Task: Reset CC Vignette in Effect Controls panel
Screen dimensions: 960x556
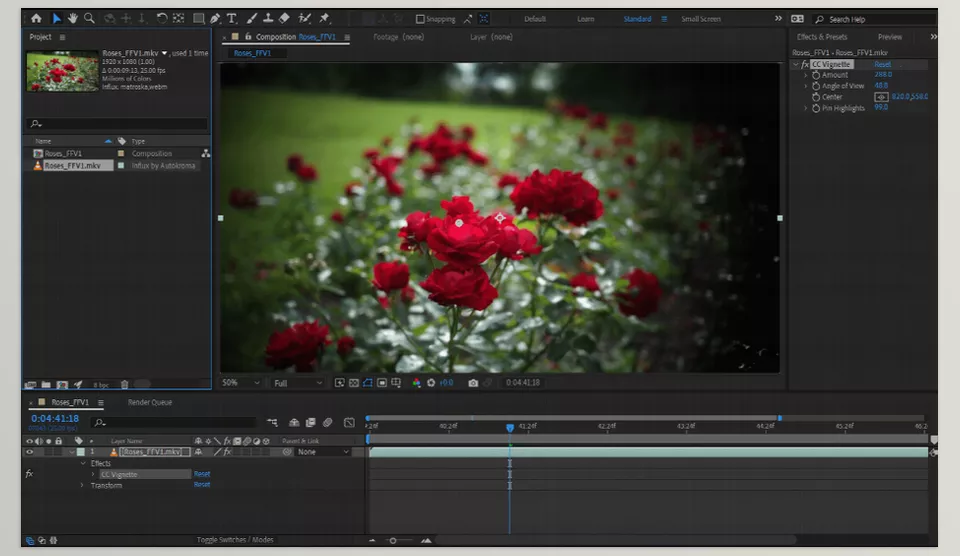Action: coord(882,64)
